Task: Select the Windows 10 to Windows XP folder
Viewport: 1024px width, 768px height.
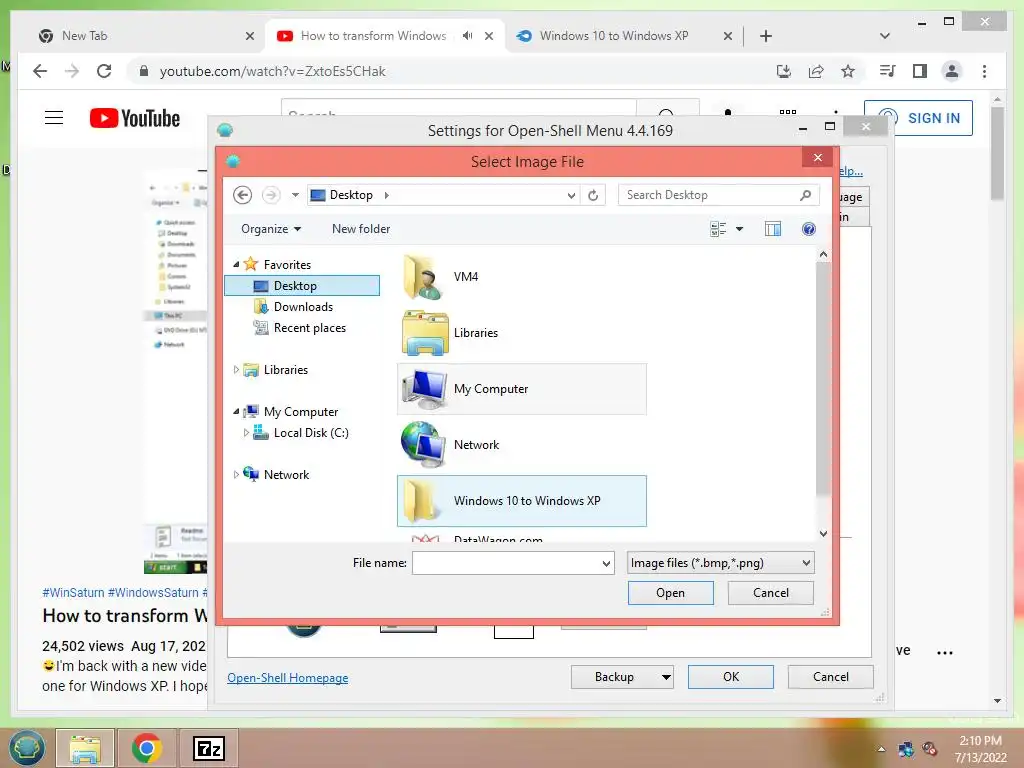Action: (x=522, y=501)
